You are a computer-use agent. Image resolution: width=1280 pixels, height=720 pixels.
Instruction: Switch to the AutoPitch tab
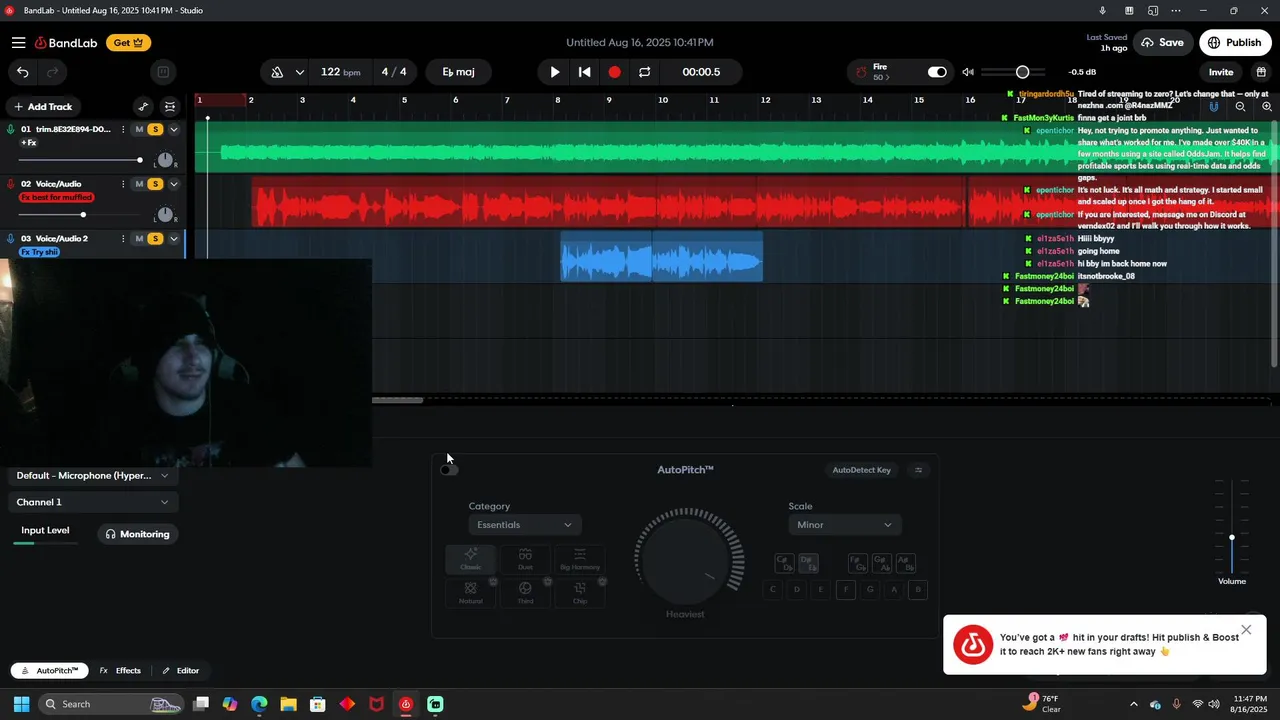(50, 671)
